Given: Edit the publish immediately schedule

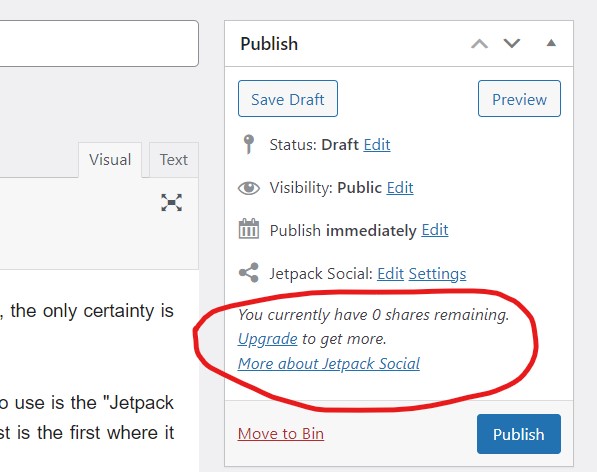Looking at the screenshot, I should (435, 230).
